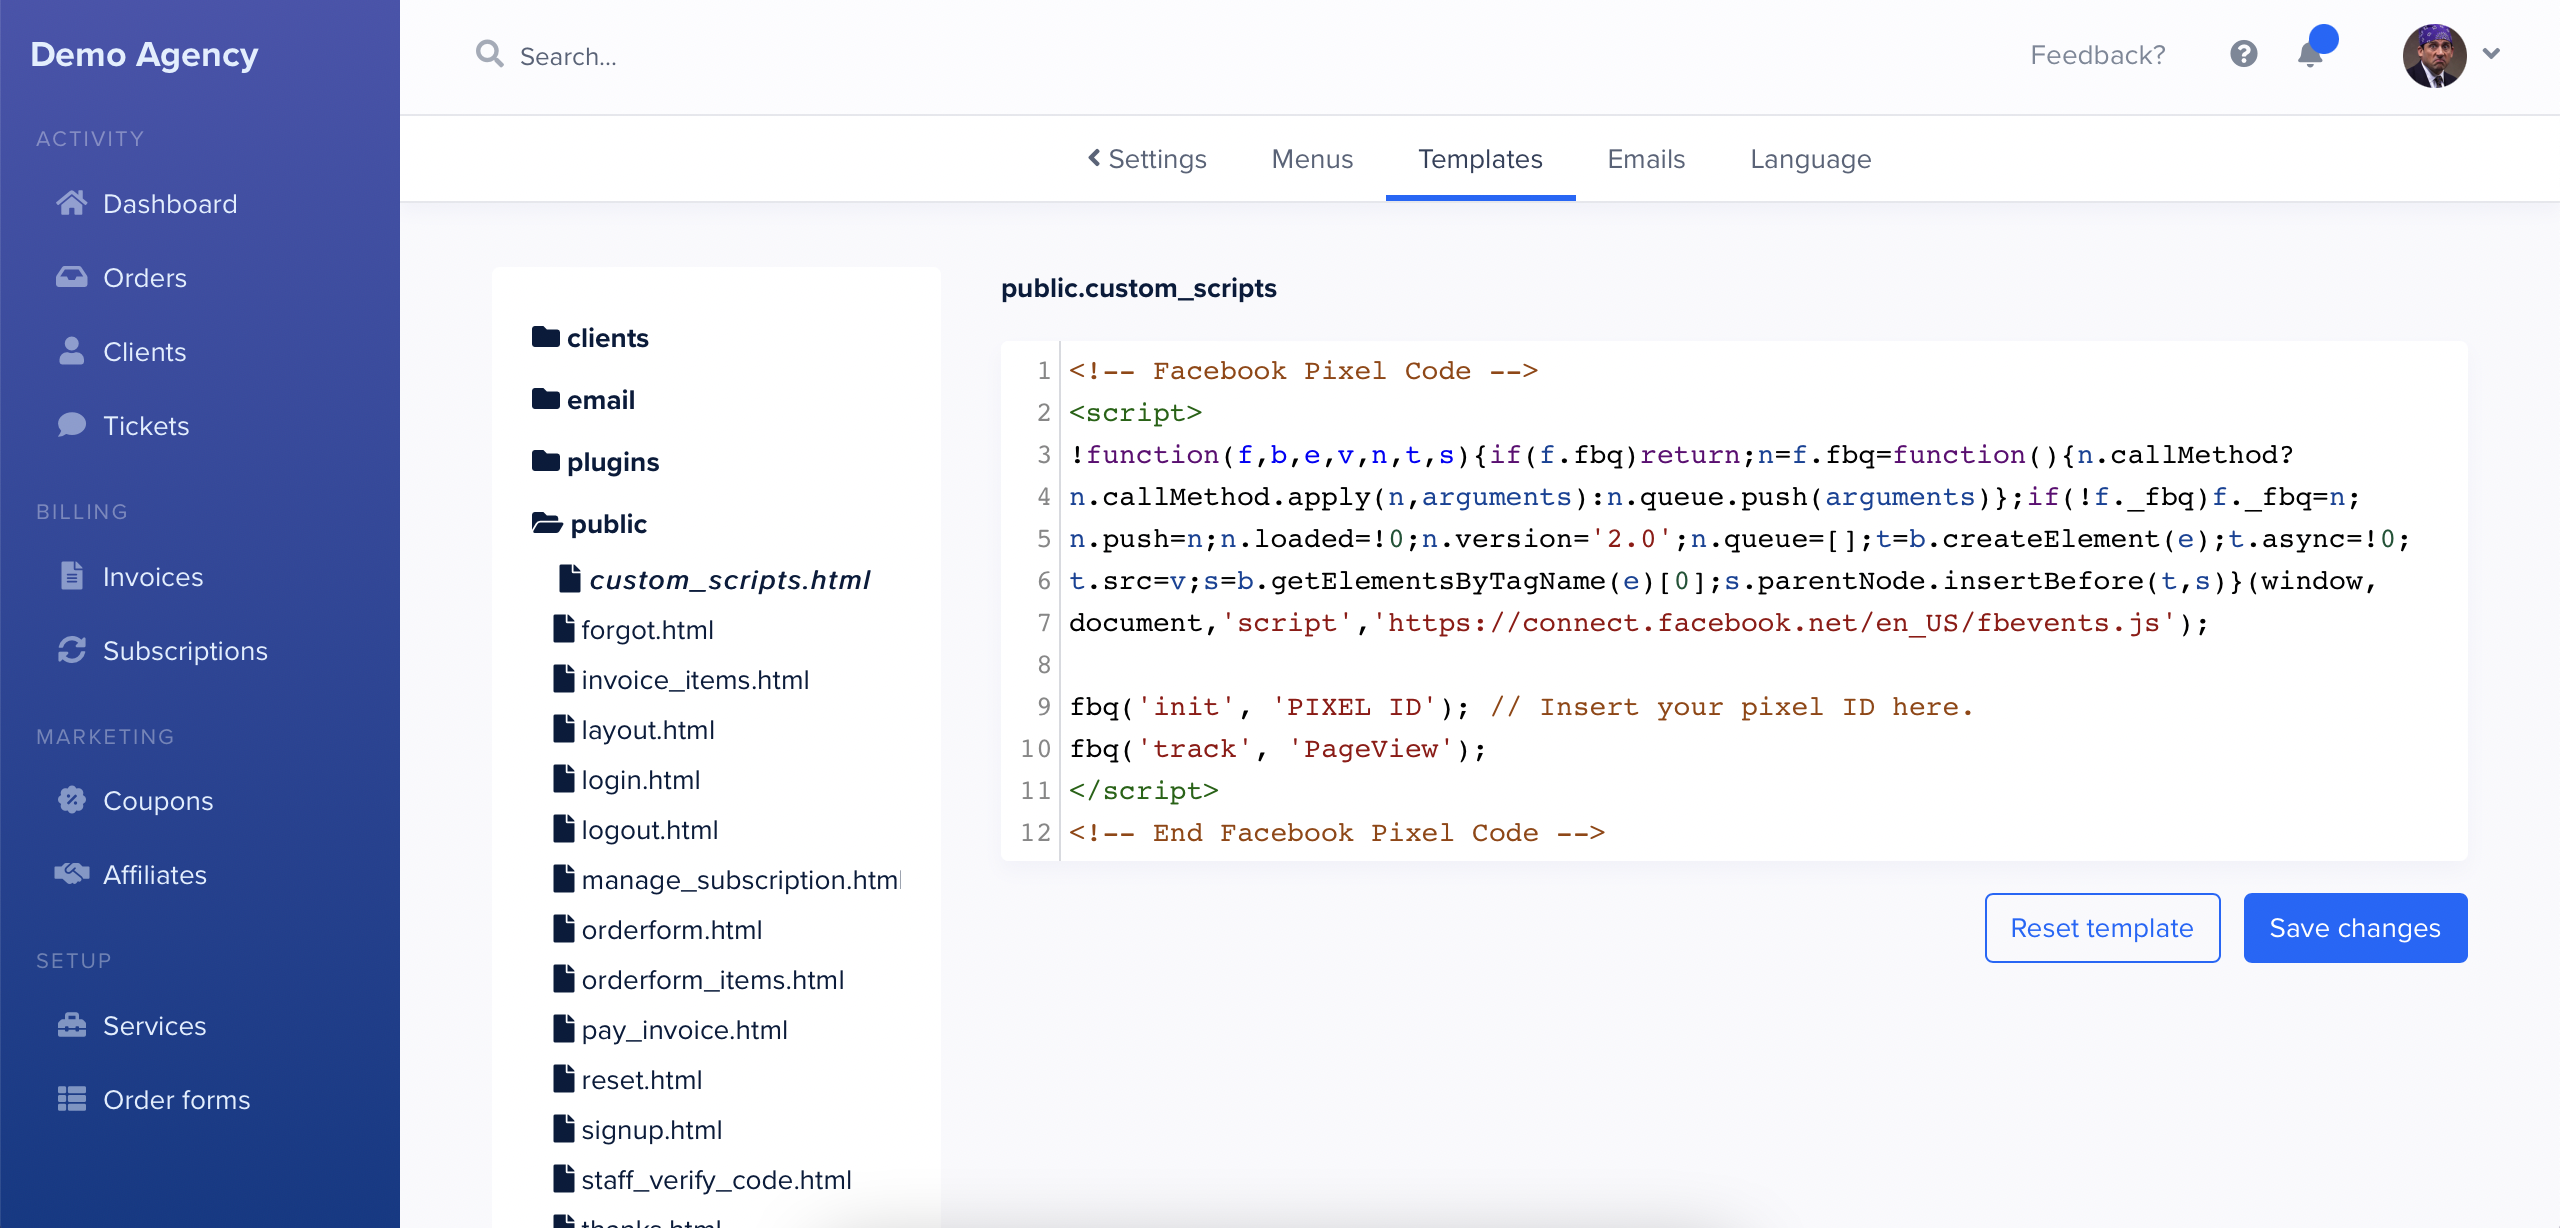Screen dimensions: 2560x1228
Task: Switch to the Menus tab
Action: coord(1312,159)
